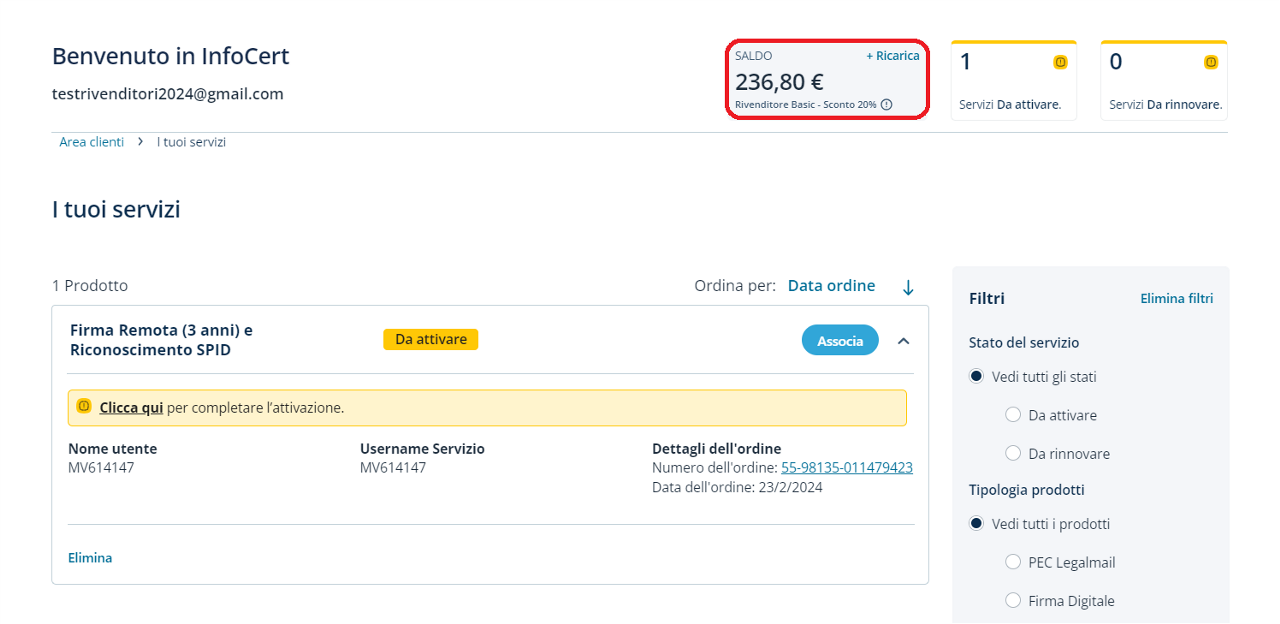Click 'Clicca qui' to complete activation

click(x=131, y=408)
